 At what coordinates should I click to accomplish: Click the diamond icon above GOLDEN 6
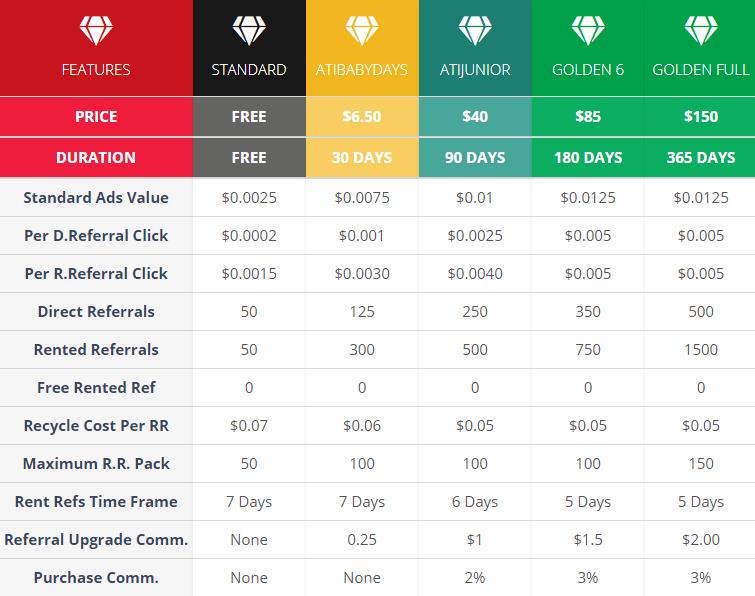588,30
